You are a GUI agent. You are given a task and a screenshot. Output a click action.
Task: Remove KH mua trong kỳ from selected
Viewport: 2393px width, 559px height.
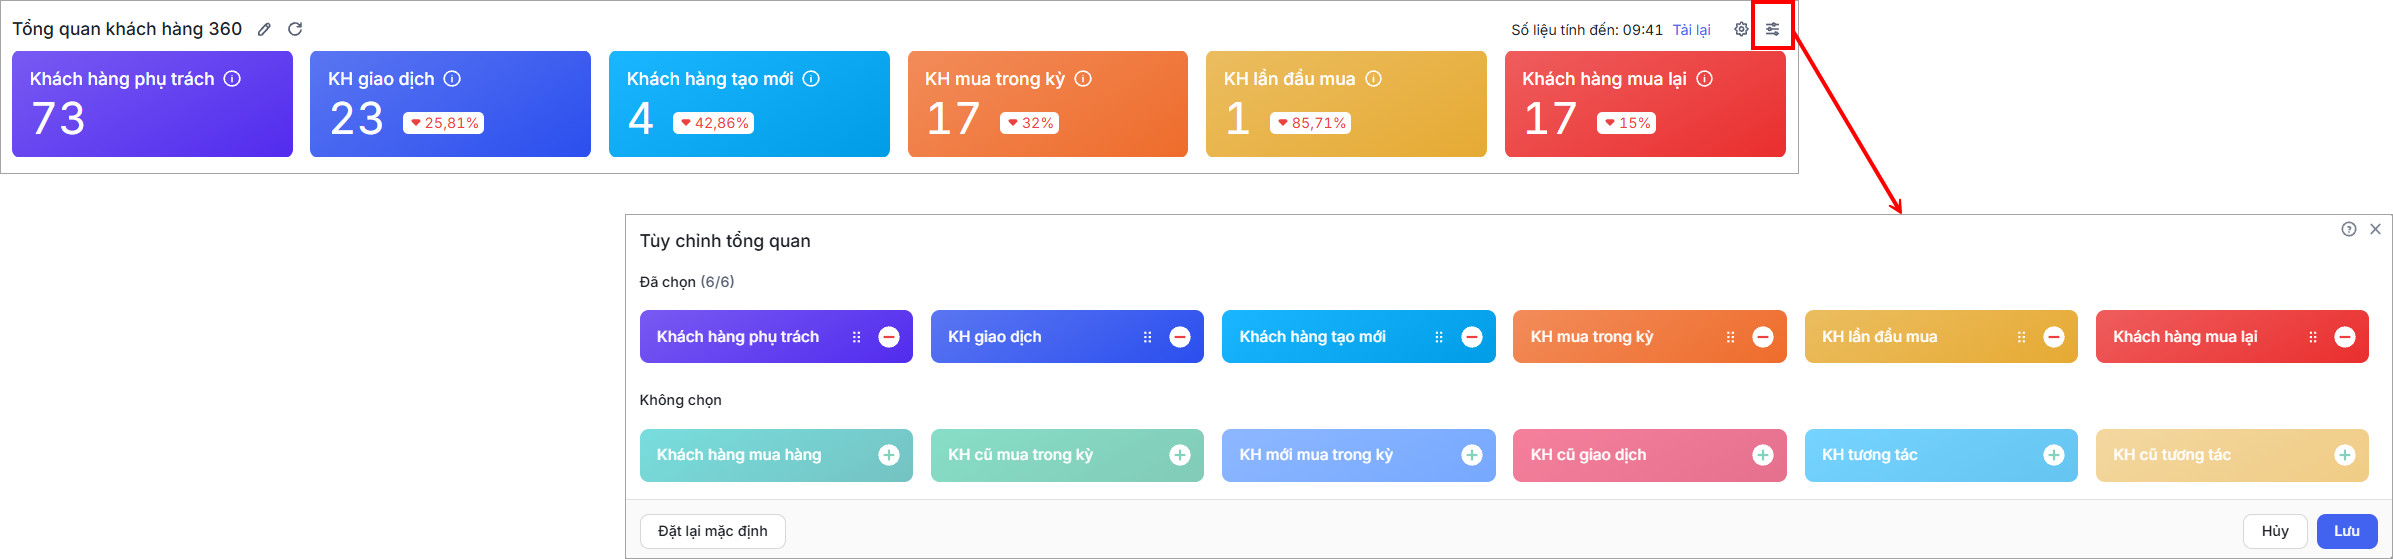click(1763, 337)
